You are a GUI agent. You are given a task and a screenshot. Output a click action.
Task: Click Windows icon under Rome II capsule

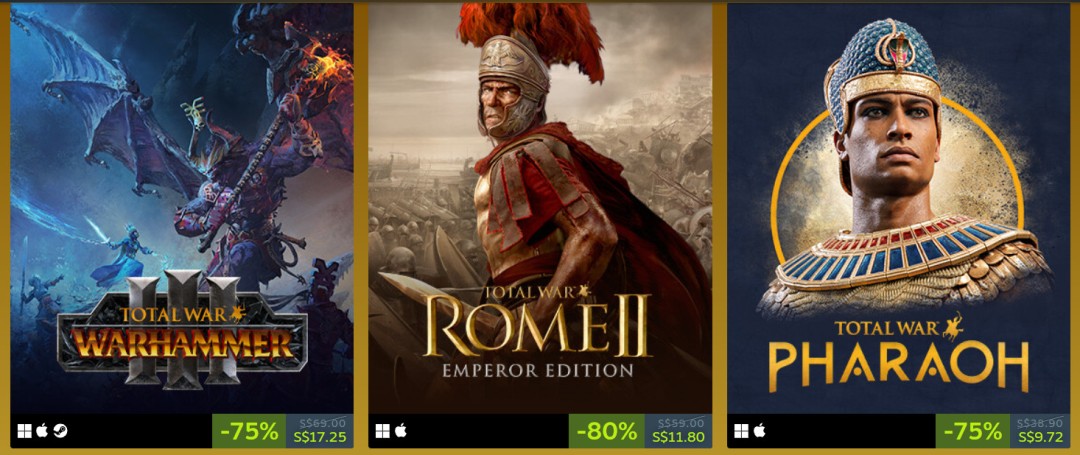click(382, 431)
